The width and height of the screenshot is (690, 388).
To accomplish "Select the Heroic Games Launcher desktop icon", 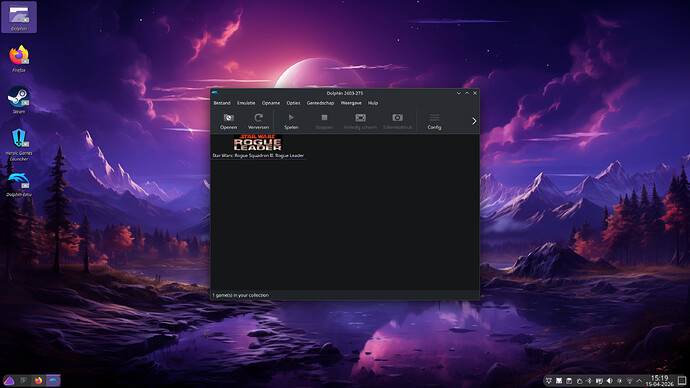I will [x=18, y=144].
